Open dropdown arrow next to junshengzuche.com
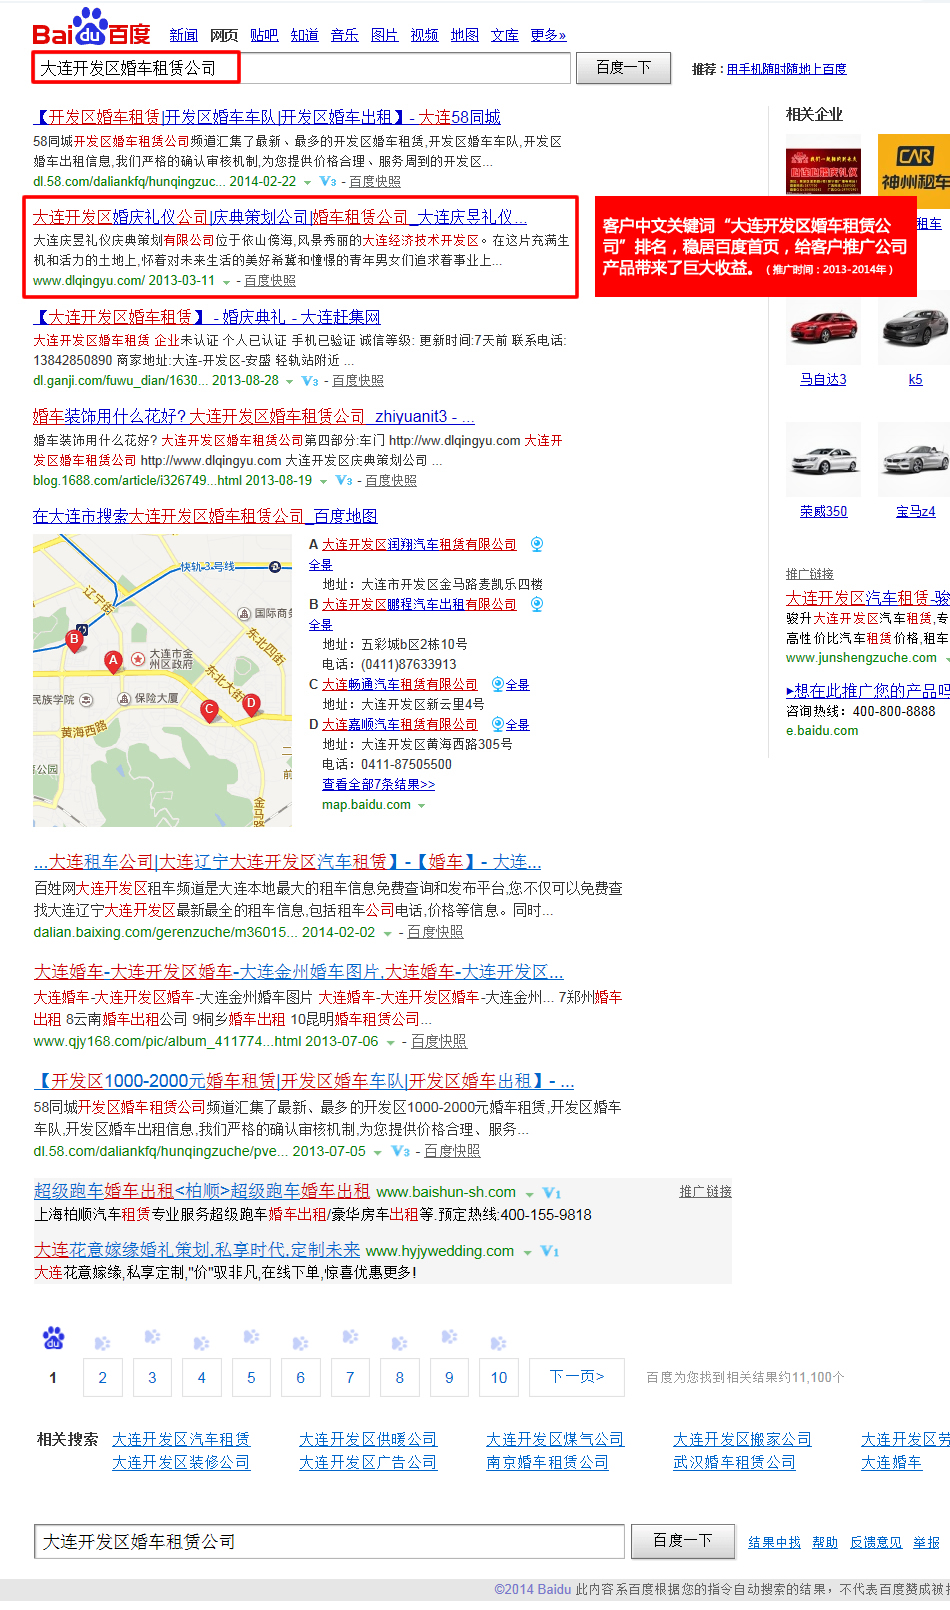 pyautogui.click(x=947, y=659)
